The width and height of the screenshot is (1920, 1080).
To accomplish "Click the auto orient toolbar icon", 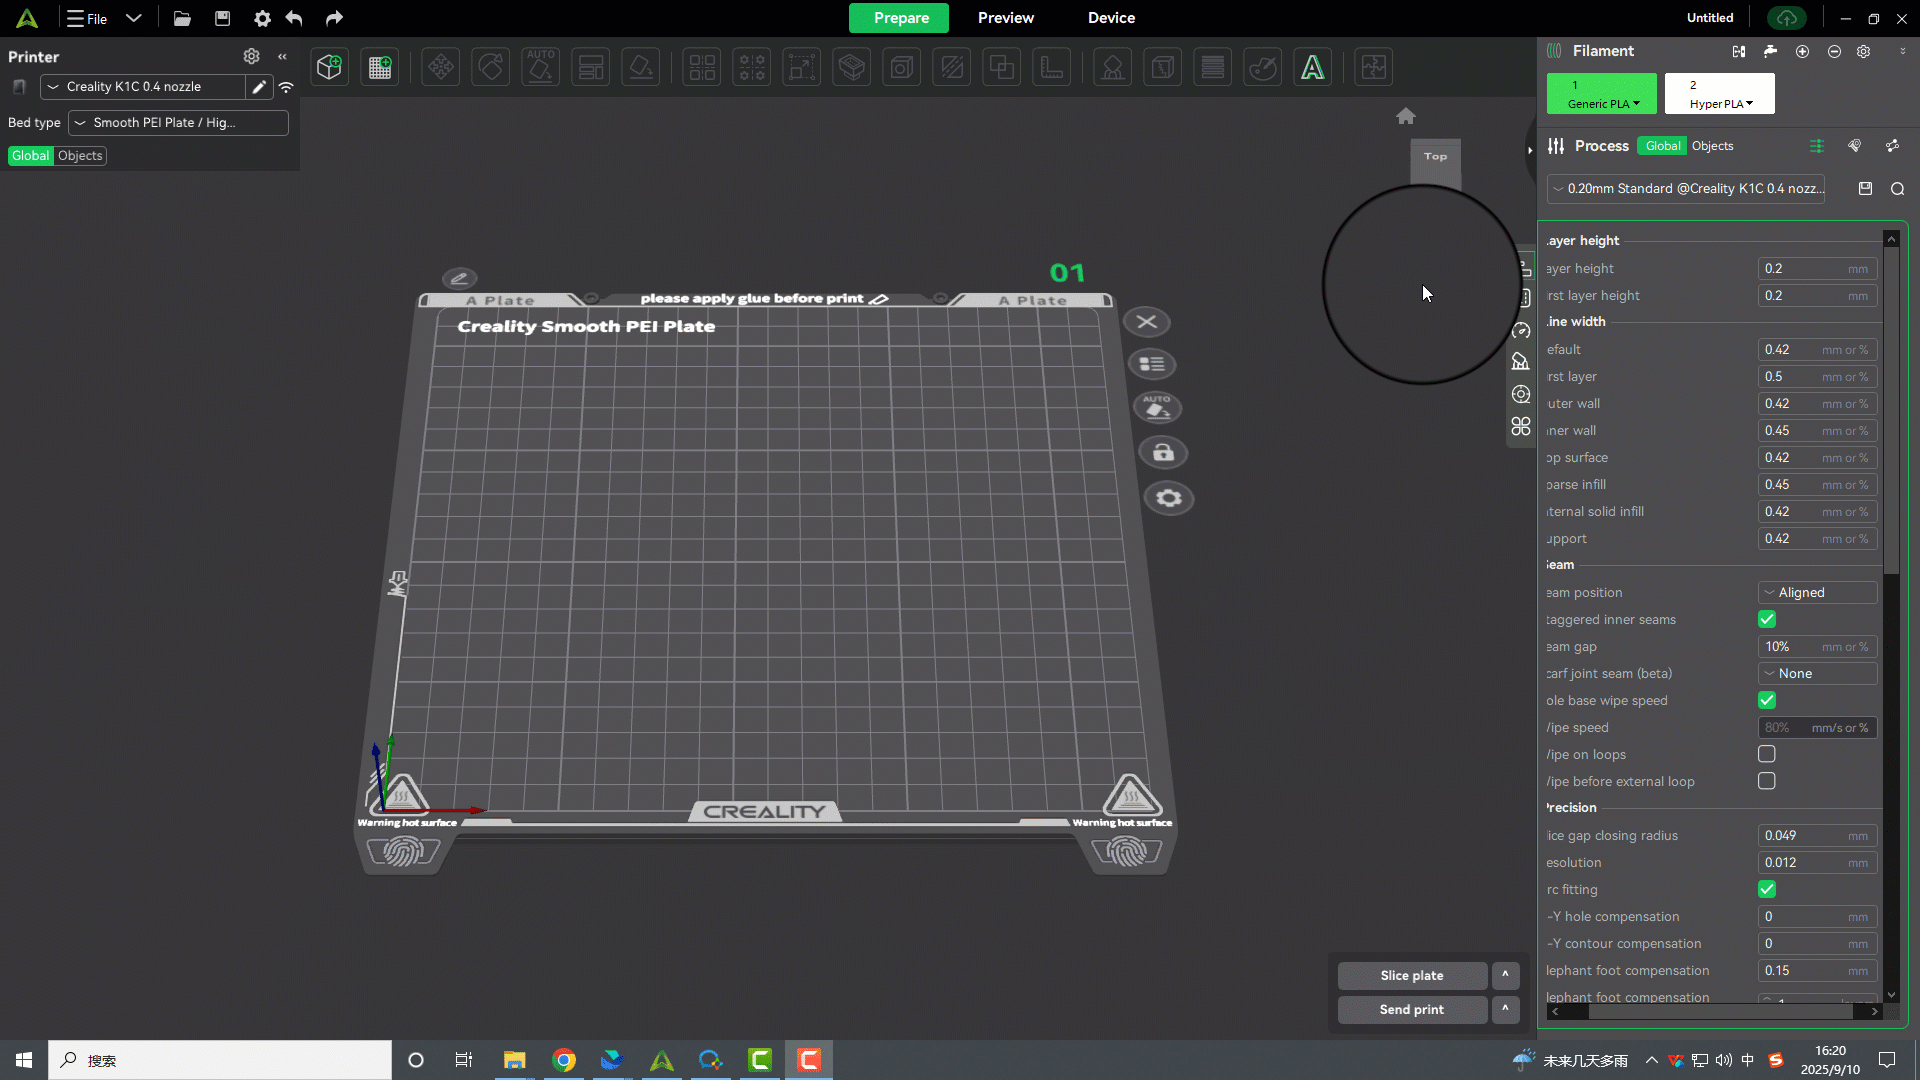I will [540, 67].
